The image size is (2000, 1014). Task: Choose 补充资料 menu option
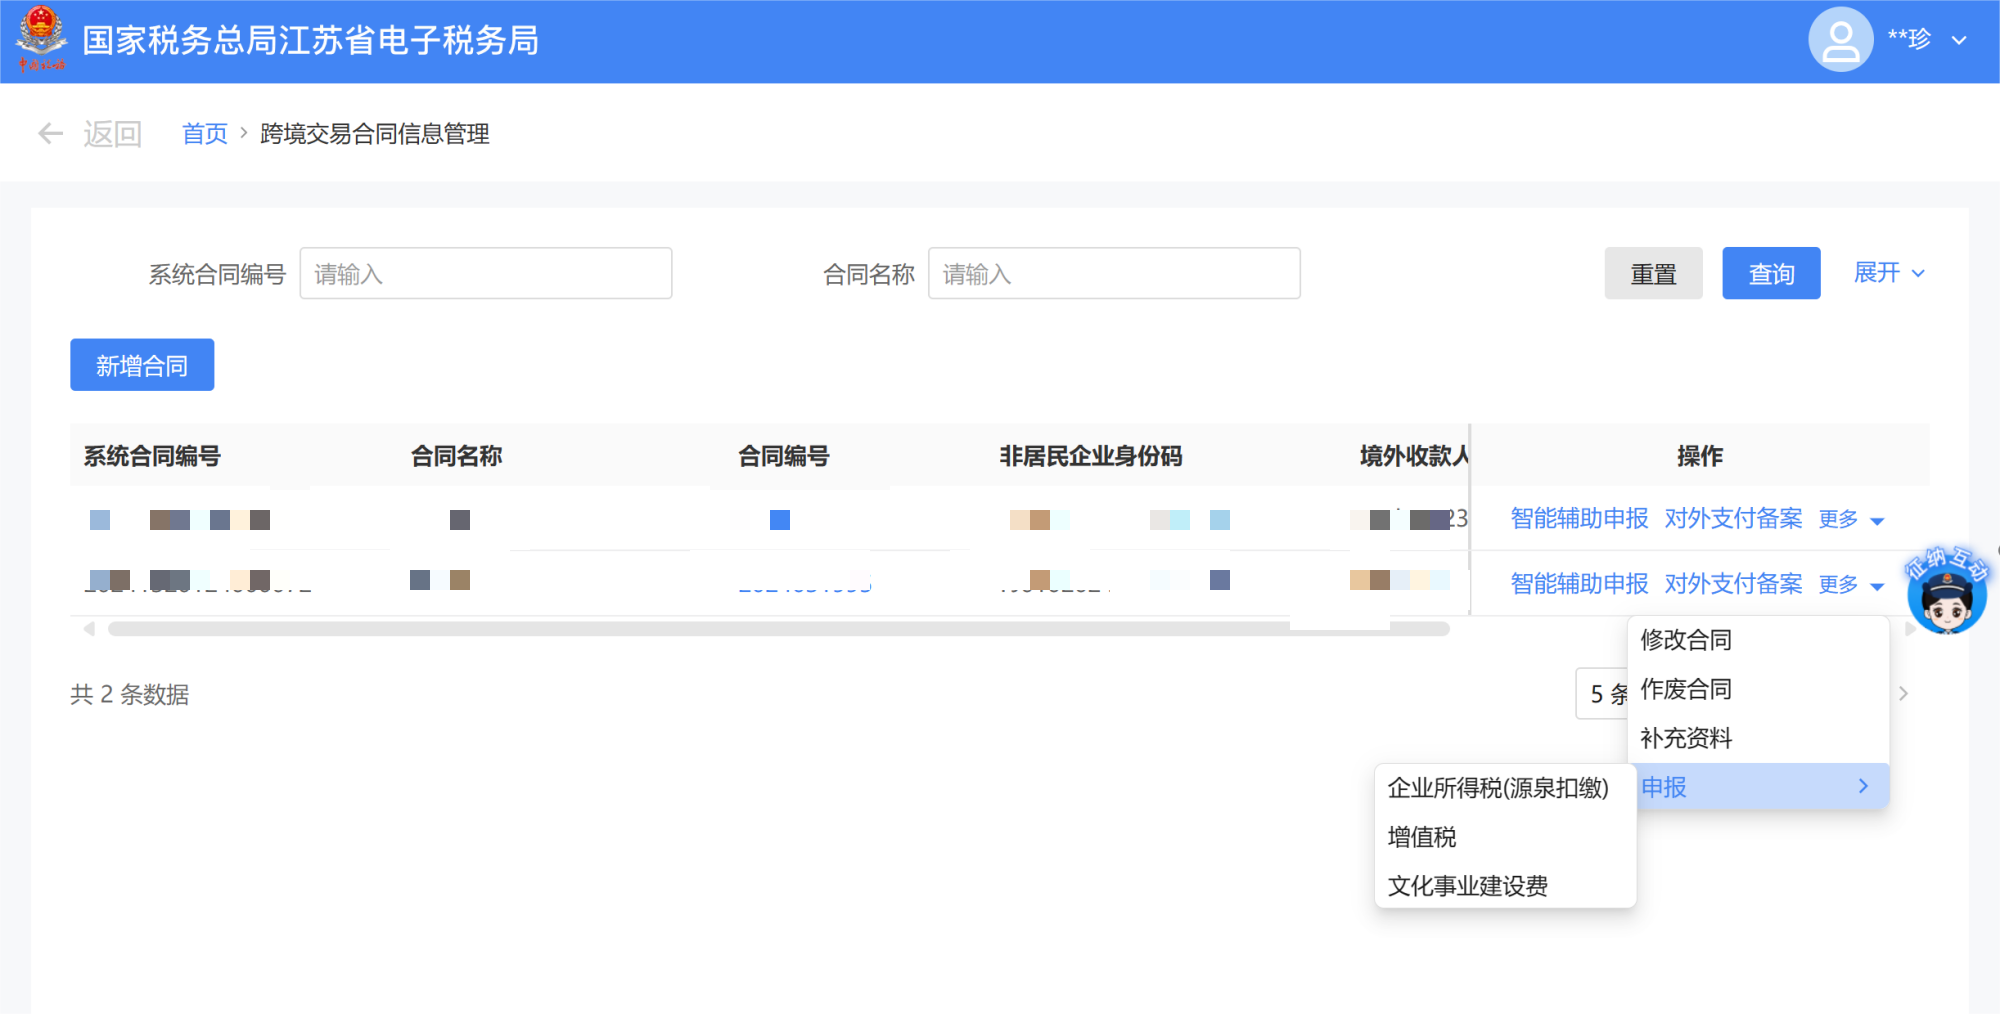coord(1686,738)
